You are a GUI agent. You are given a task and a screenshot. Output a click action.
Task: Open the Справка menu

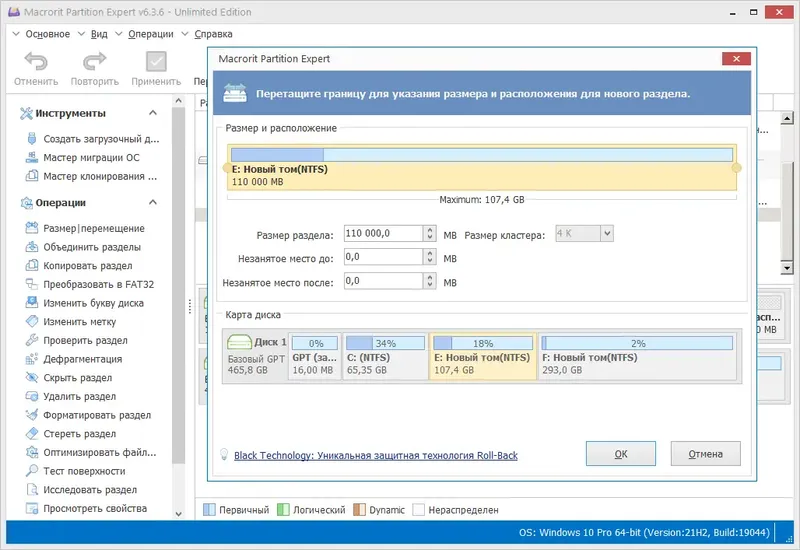(213, 34)
